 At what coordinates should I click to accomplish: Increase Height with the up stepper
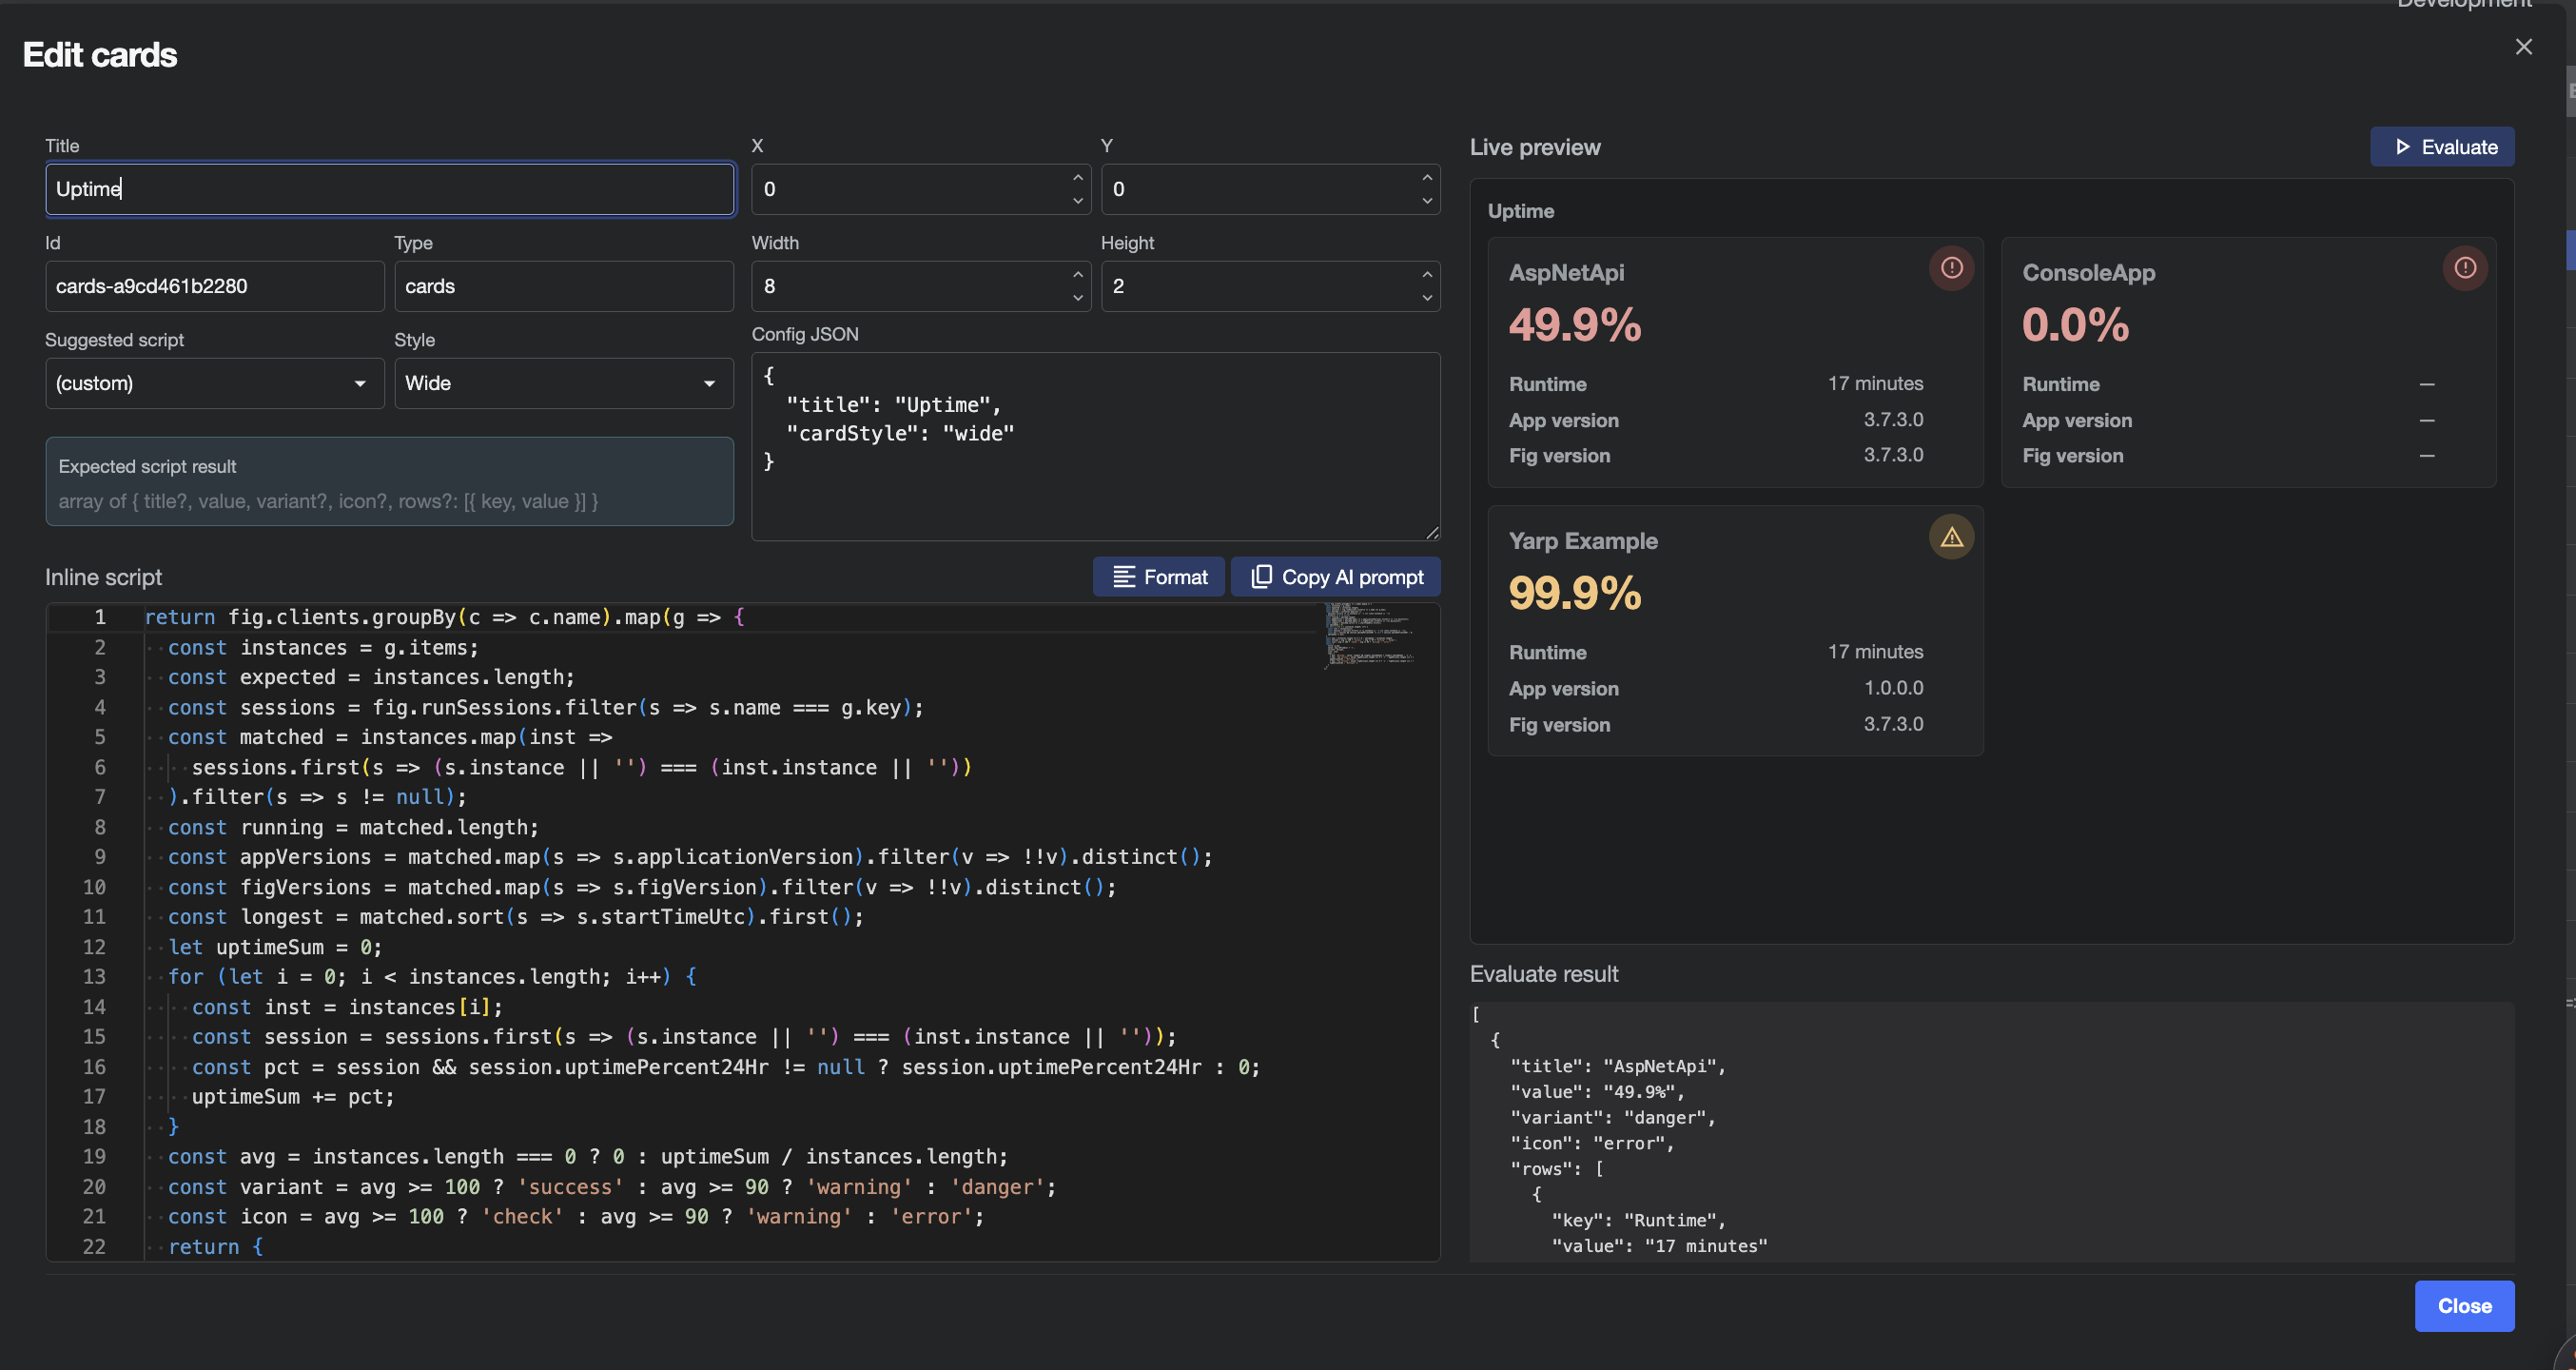(x=1427, y=274)
